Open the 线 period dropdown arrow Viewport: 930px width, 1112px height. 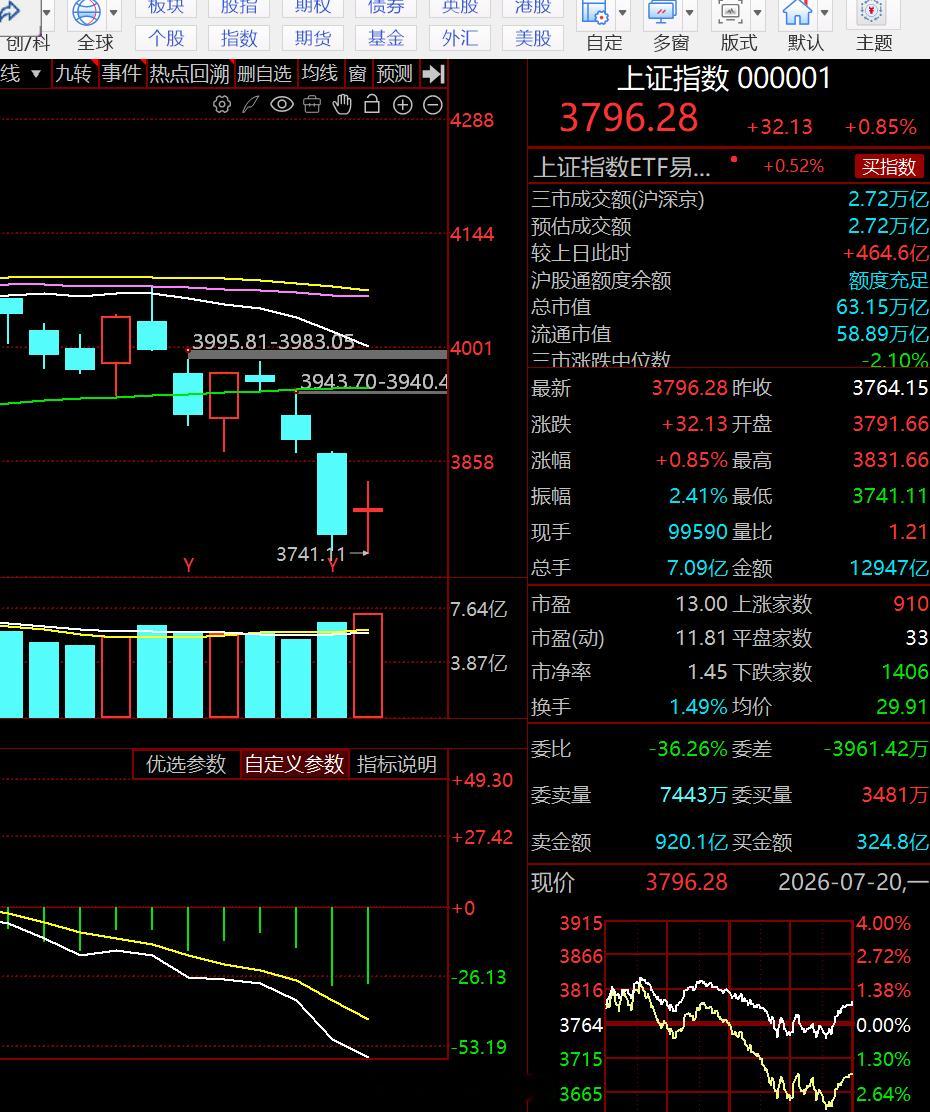click(36, 74)
